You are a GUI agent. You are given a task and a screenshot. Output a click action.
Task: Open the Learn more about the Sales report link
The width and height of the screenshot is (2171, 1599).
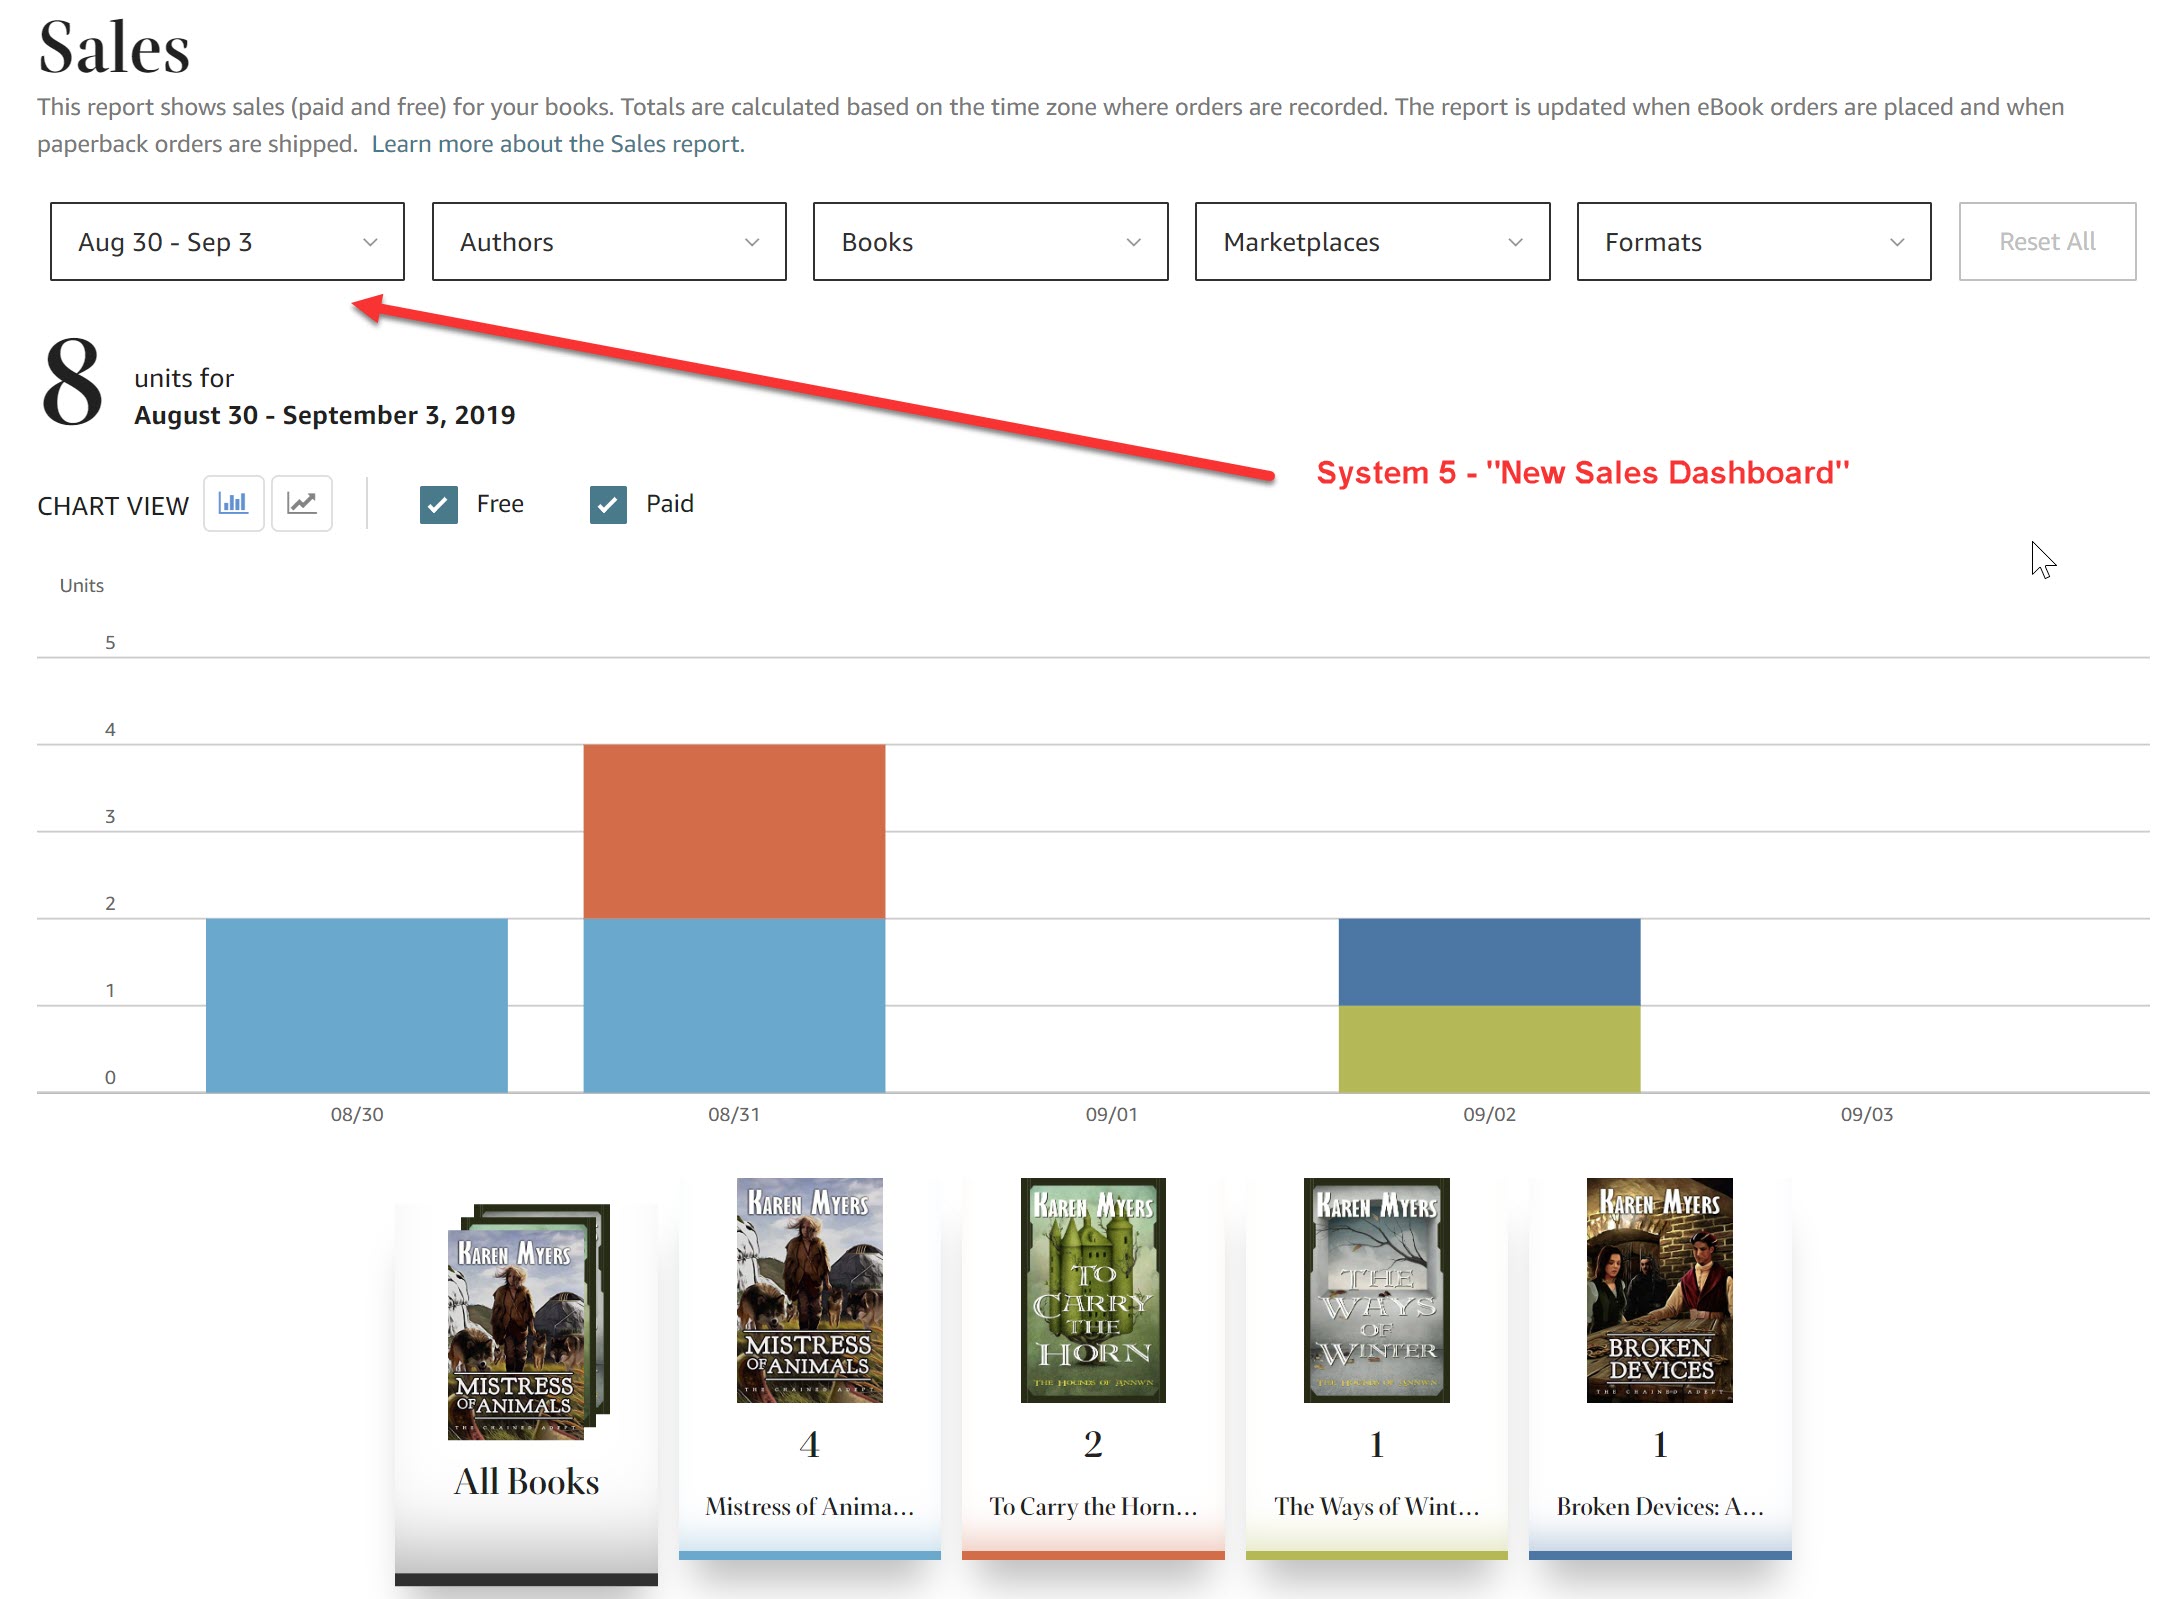(556, 143)
